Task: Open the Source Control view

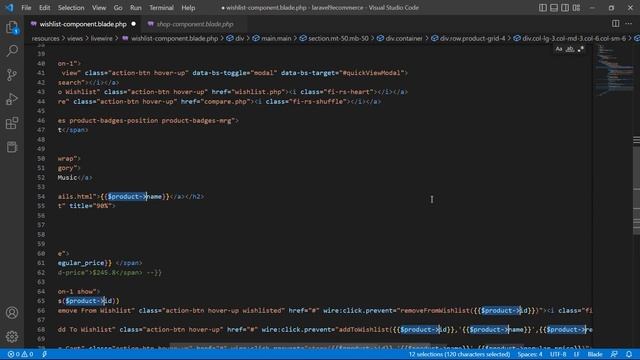Action: (12, 75)
